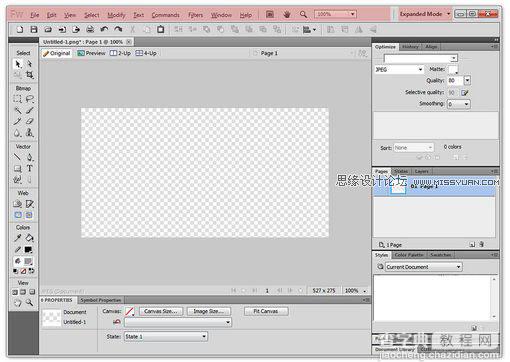510x362 pixels.
Task: Open the File menu
Action: pyautogui.click(x=35, y=15)
